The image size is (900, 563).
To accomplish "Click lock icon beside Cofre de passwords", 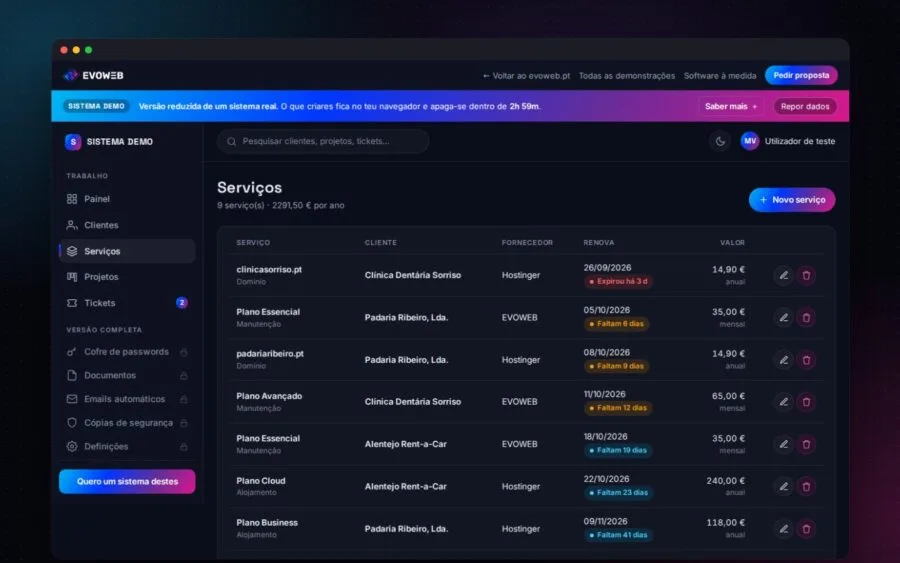I will click(x=184, y=352).
